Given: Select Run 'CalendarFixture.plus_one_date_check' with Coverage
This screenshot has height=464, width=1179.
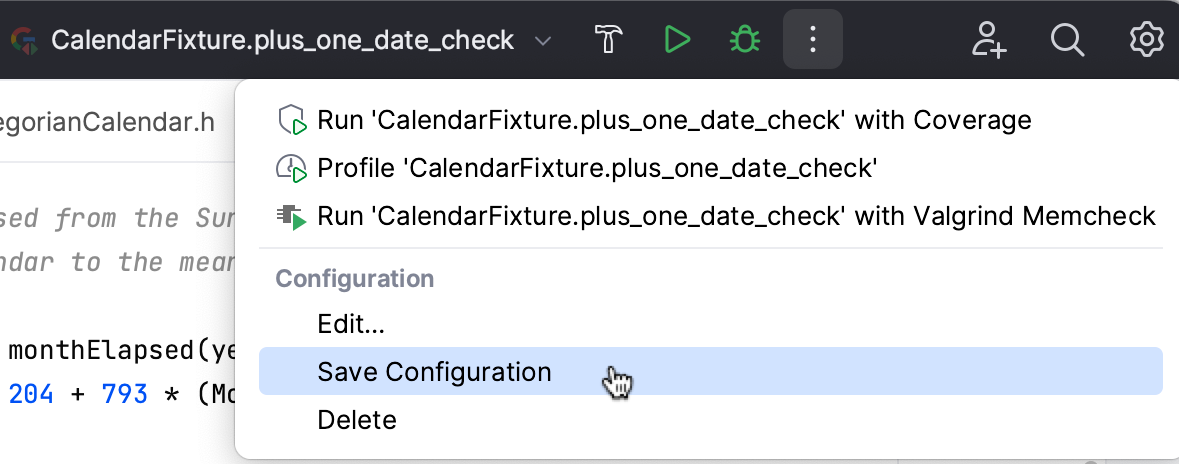Looking at the screenshot, I should click(674, 121).
